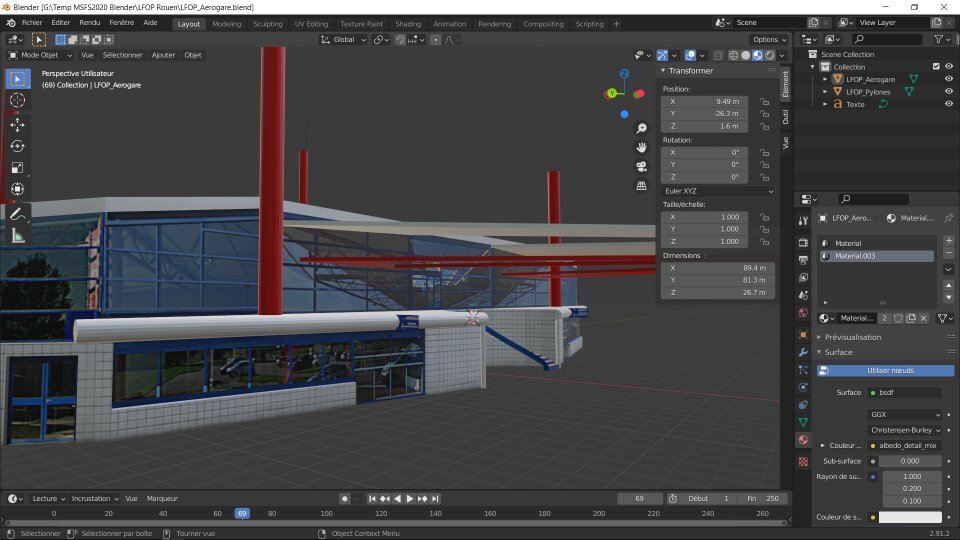Open the Euler XYZ rotation mode dropdown

click(718, 191)
